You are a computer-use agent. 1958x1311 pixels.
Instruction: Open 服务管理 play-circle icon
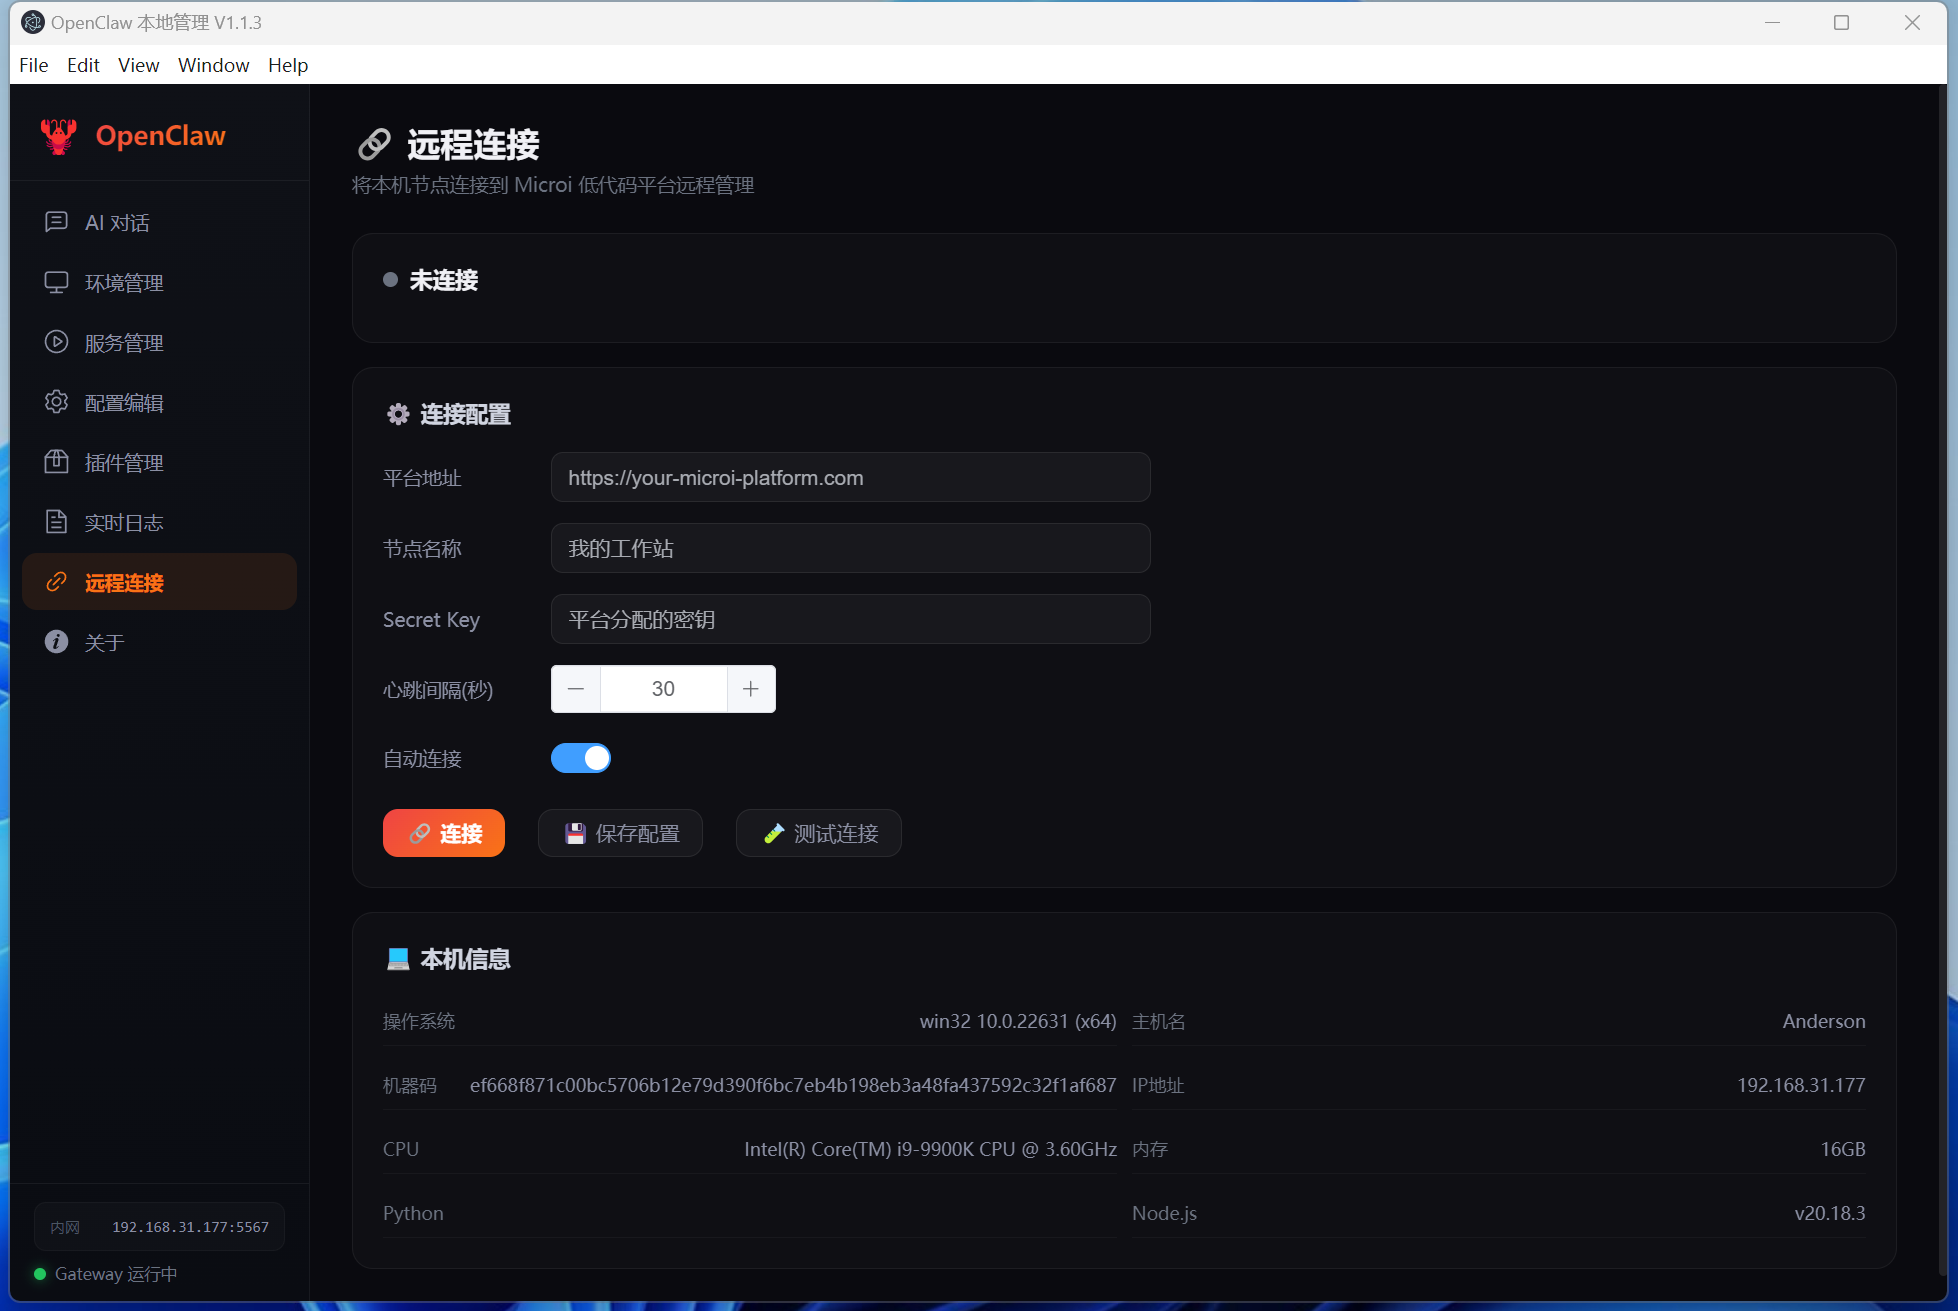pyautogui.click(x=56, y=342)
